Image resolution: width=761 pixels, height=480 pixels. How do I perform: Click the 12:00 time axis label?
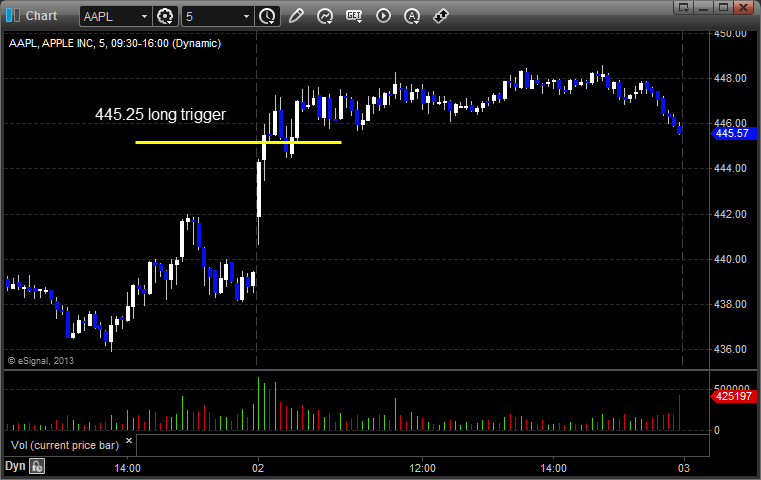[422, 468]
